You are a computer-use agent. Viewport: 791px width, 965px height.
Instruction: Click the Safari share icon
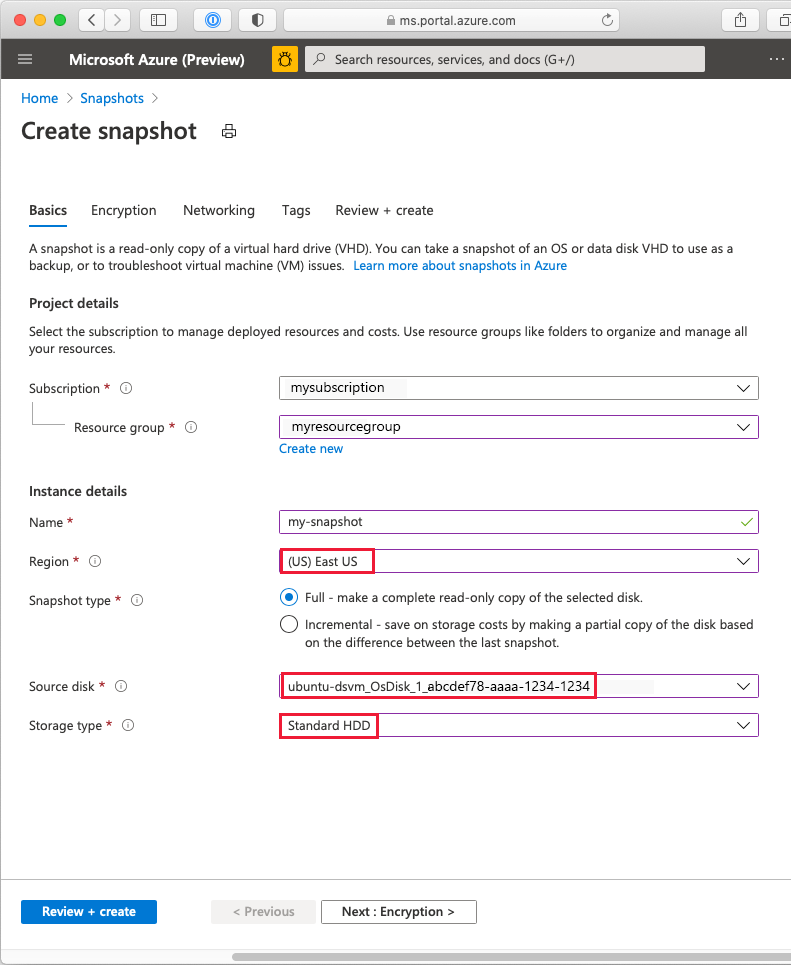point(741,20)
